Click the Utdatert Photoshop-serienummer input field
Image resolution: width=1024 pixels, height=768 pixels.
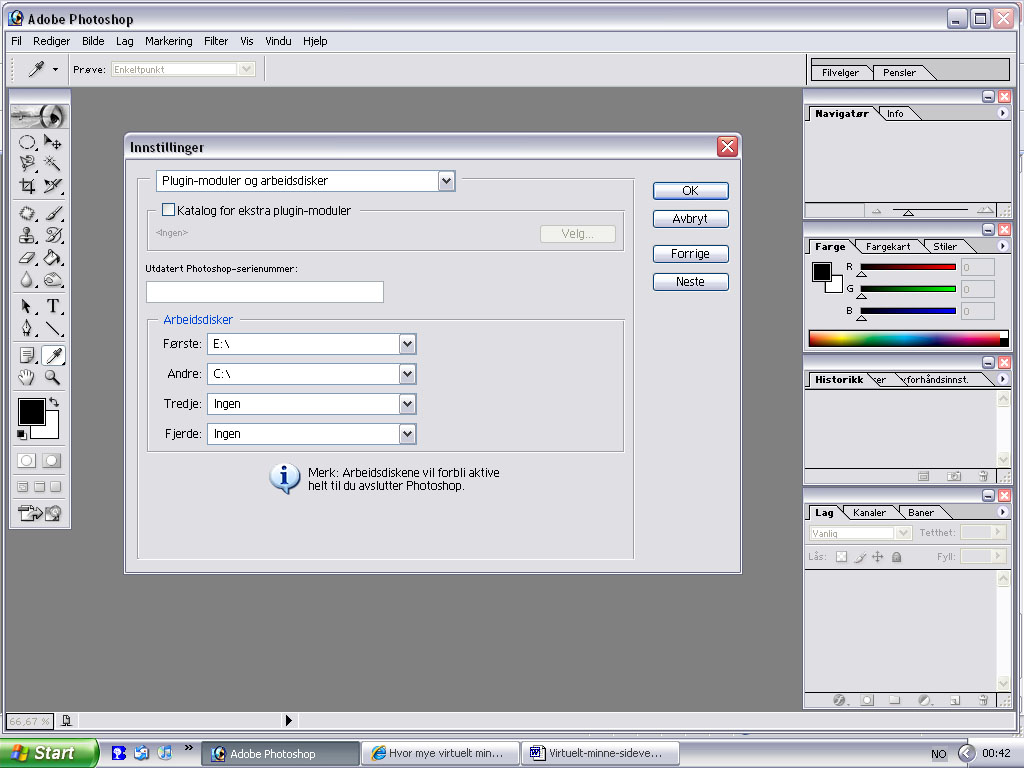264,292
